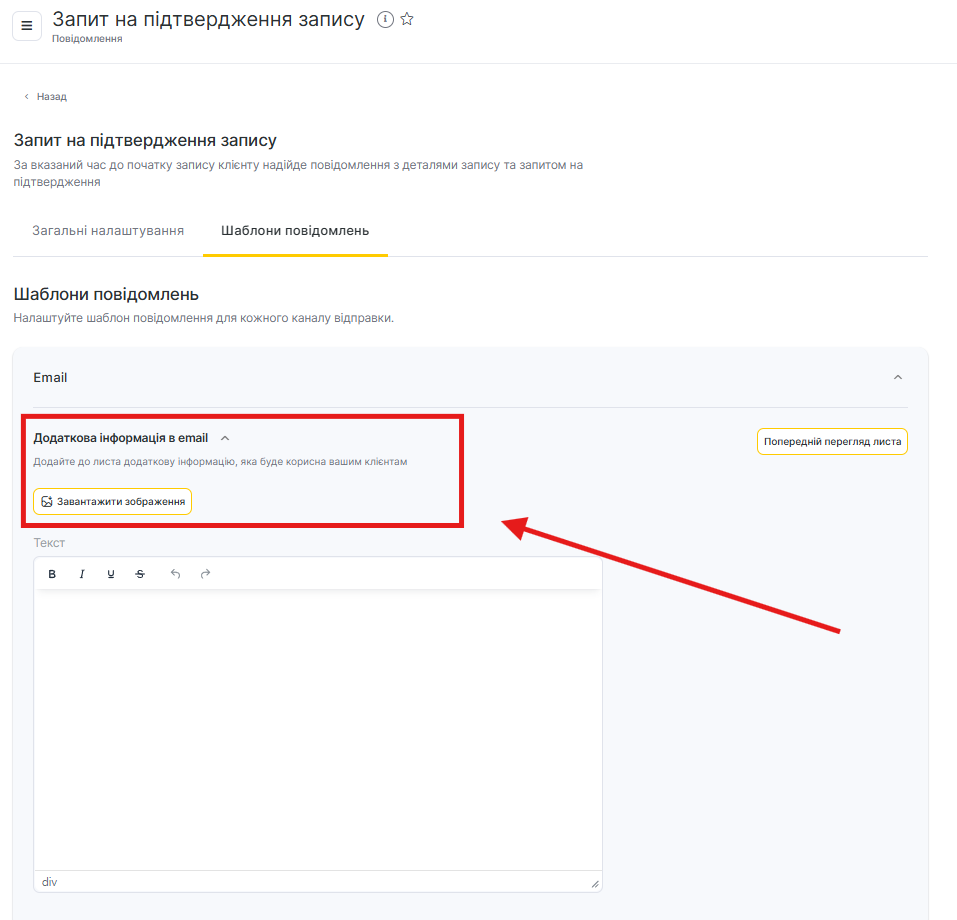Click the div element path in editor footer
The height and width of the screenshot is (920, 957).
pos(49,882)
